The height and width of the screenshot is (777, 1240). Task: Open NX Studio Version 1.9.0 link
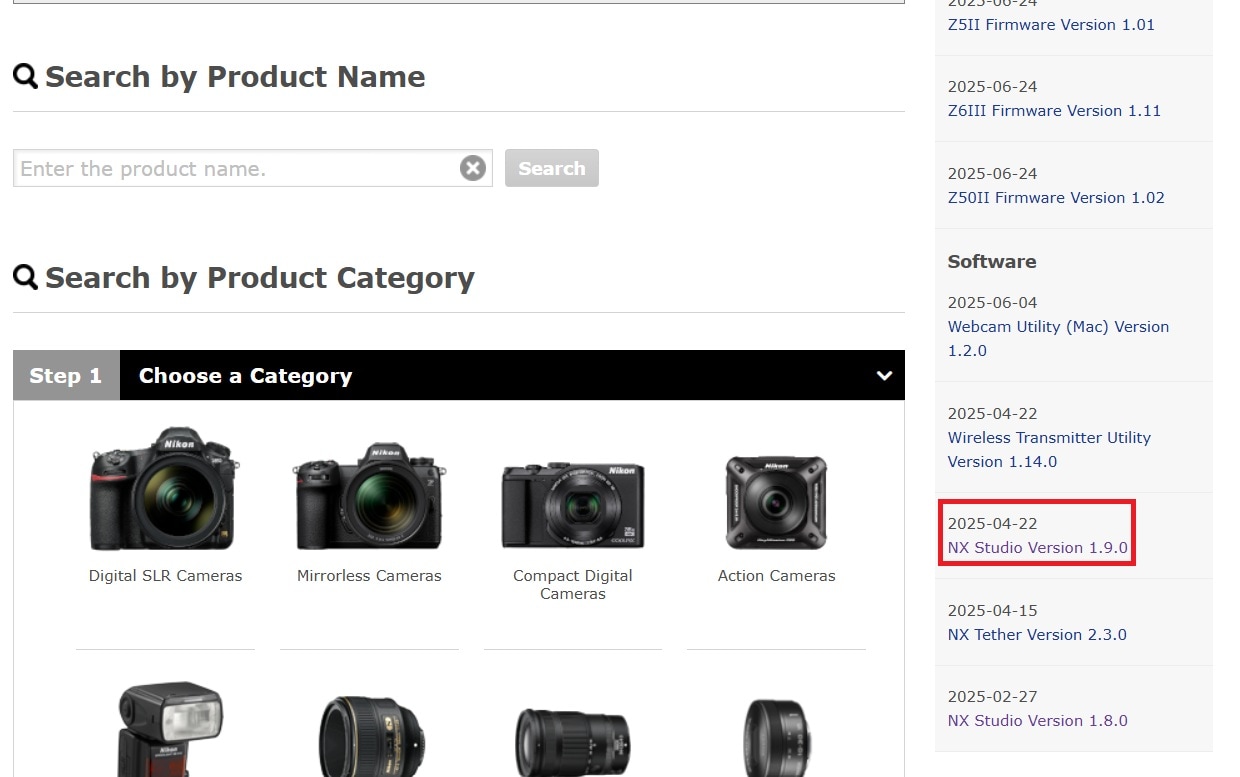click(1037, 548)
